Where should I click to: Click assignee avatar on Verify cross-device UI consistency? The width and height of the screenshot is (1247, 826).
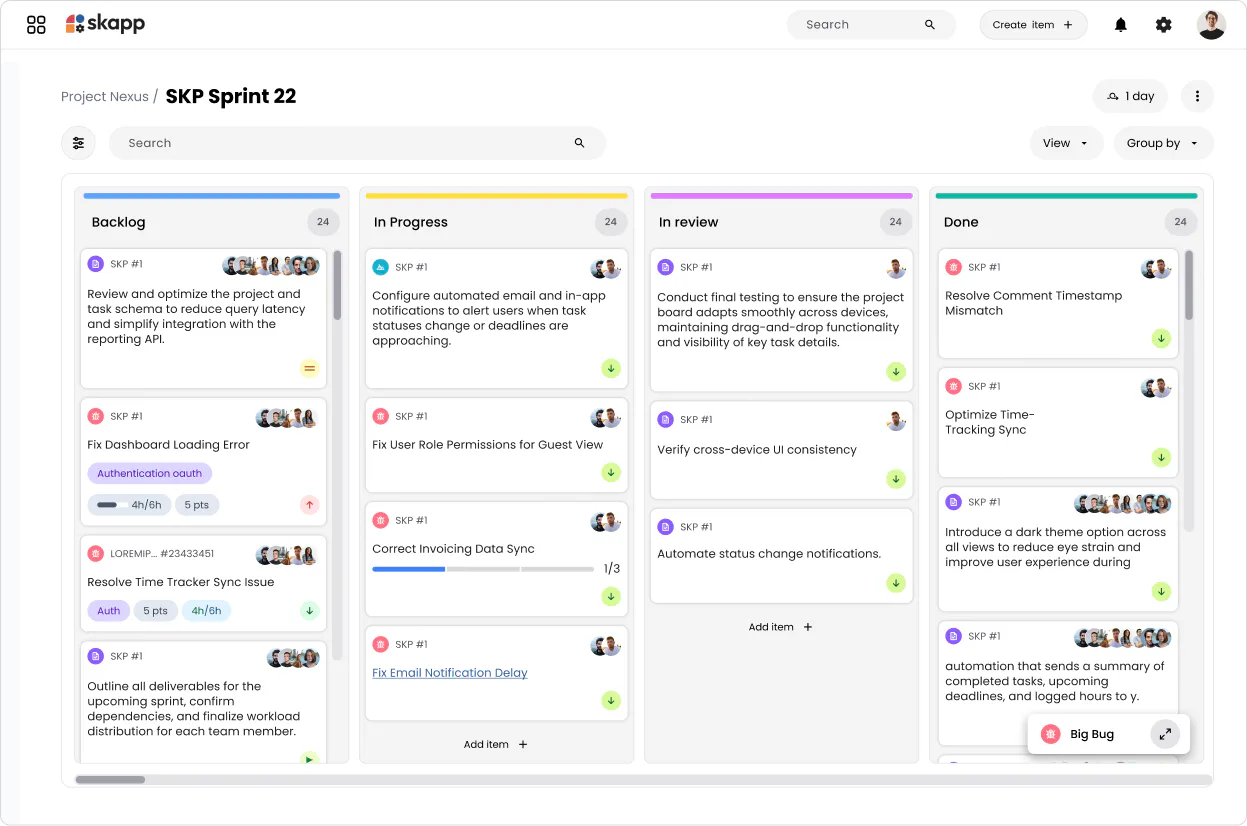(896, 421)
